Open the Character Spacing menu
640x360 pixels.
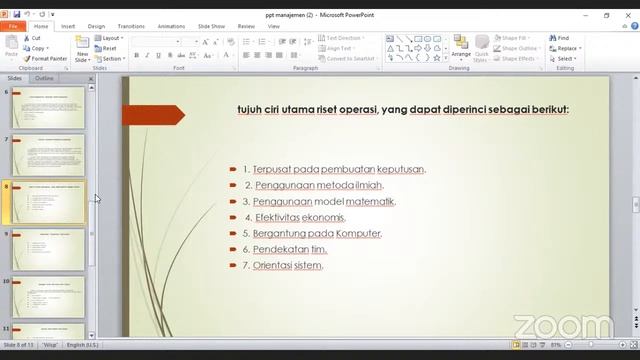click(193, 55)
